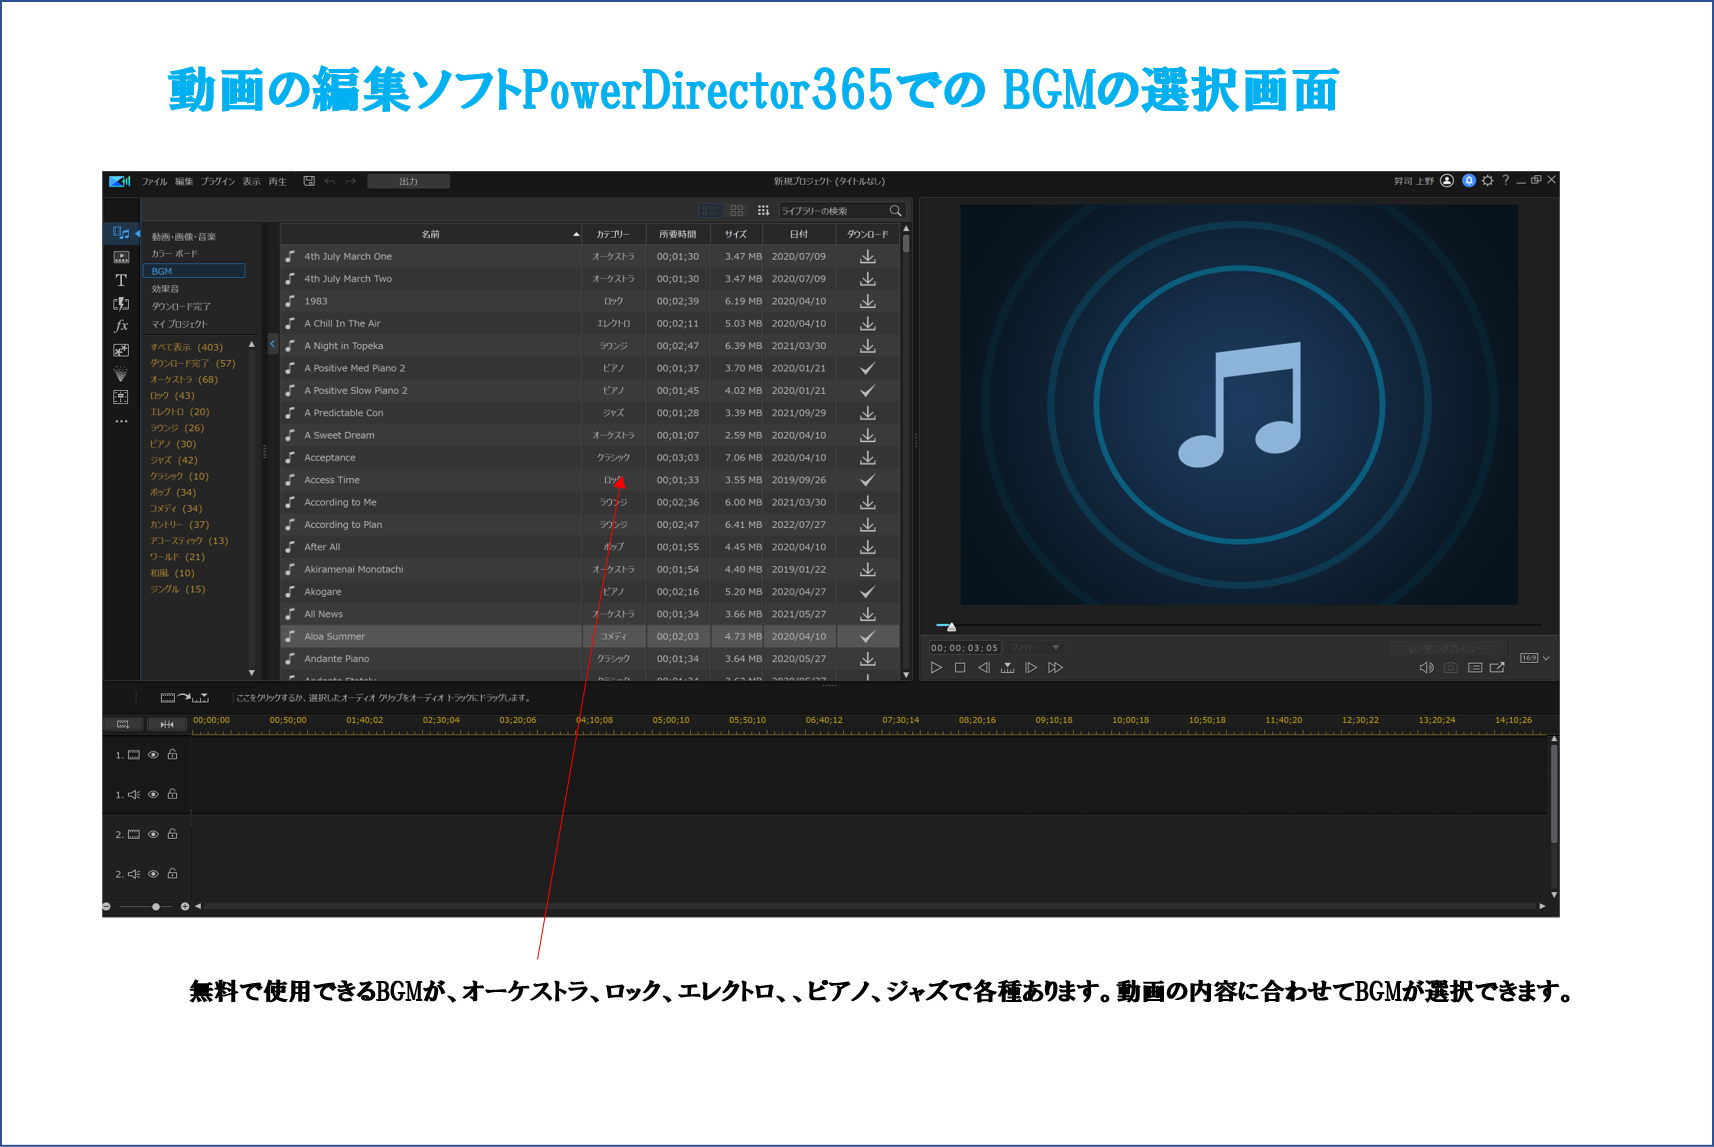Open preview quality settings icon

1474,667
